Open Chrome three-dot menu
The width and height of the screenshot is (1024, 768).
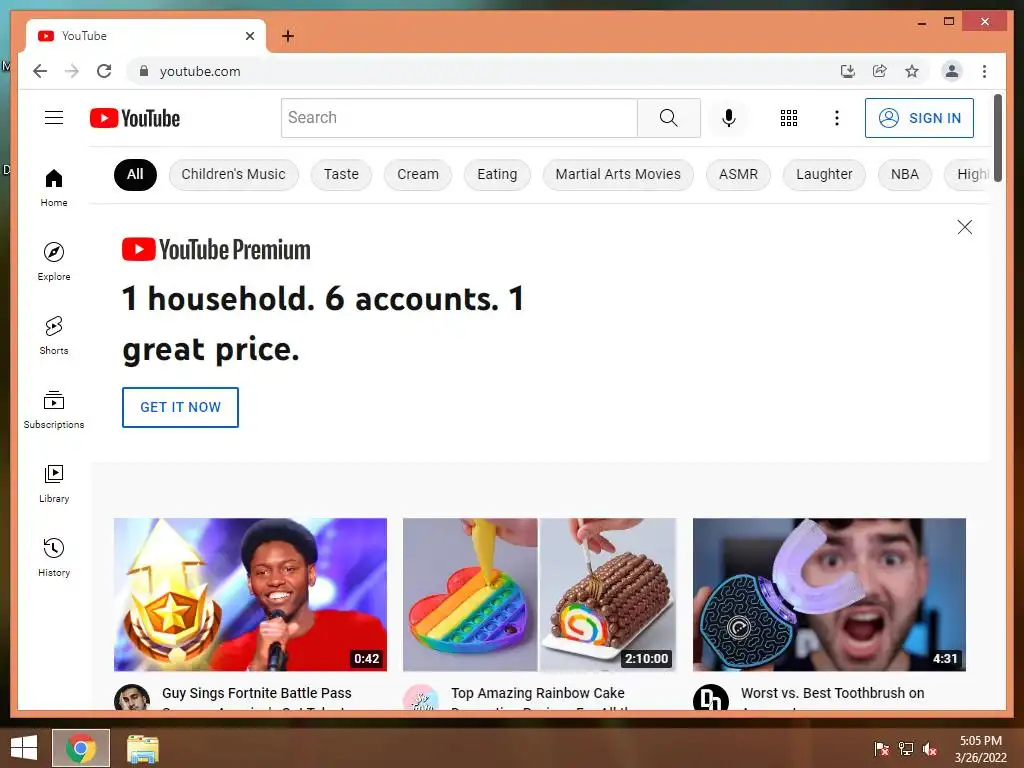[x=984, y=71]
